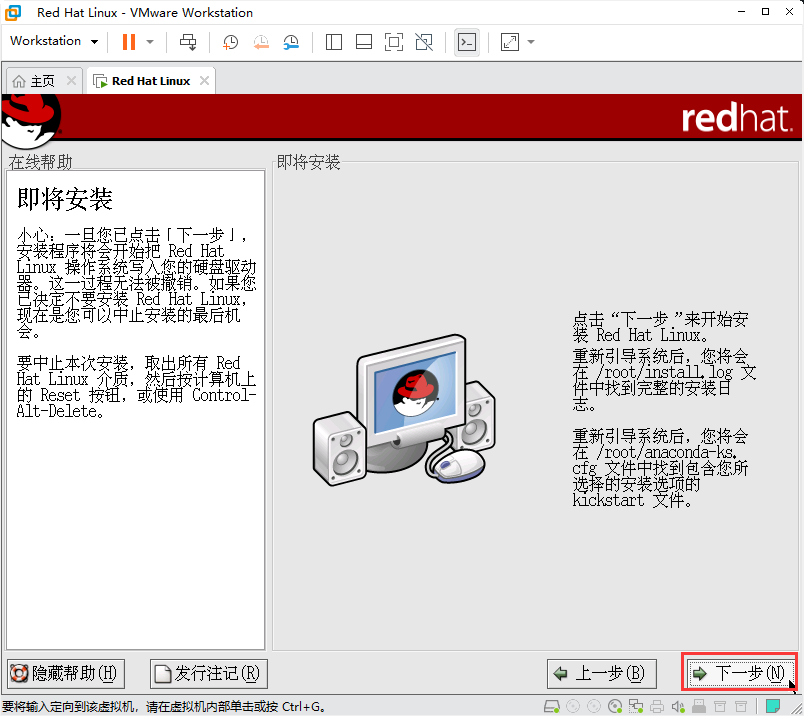Pause the virtual machine
This screenshot has width=804, height=716.
(x=129, y=42)
